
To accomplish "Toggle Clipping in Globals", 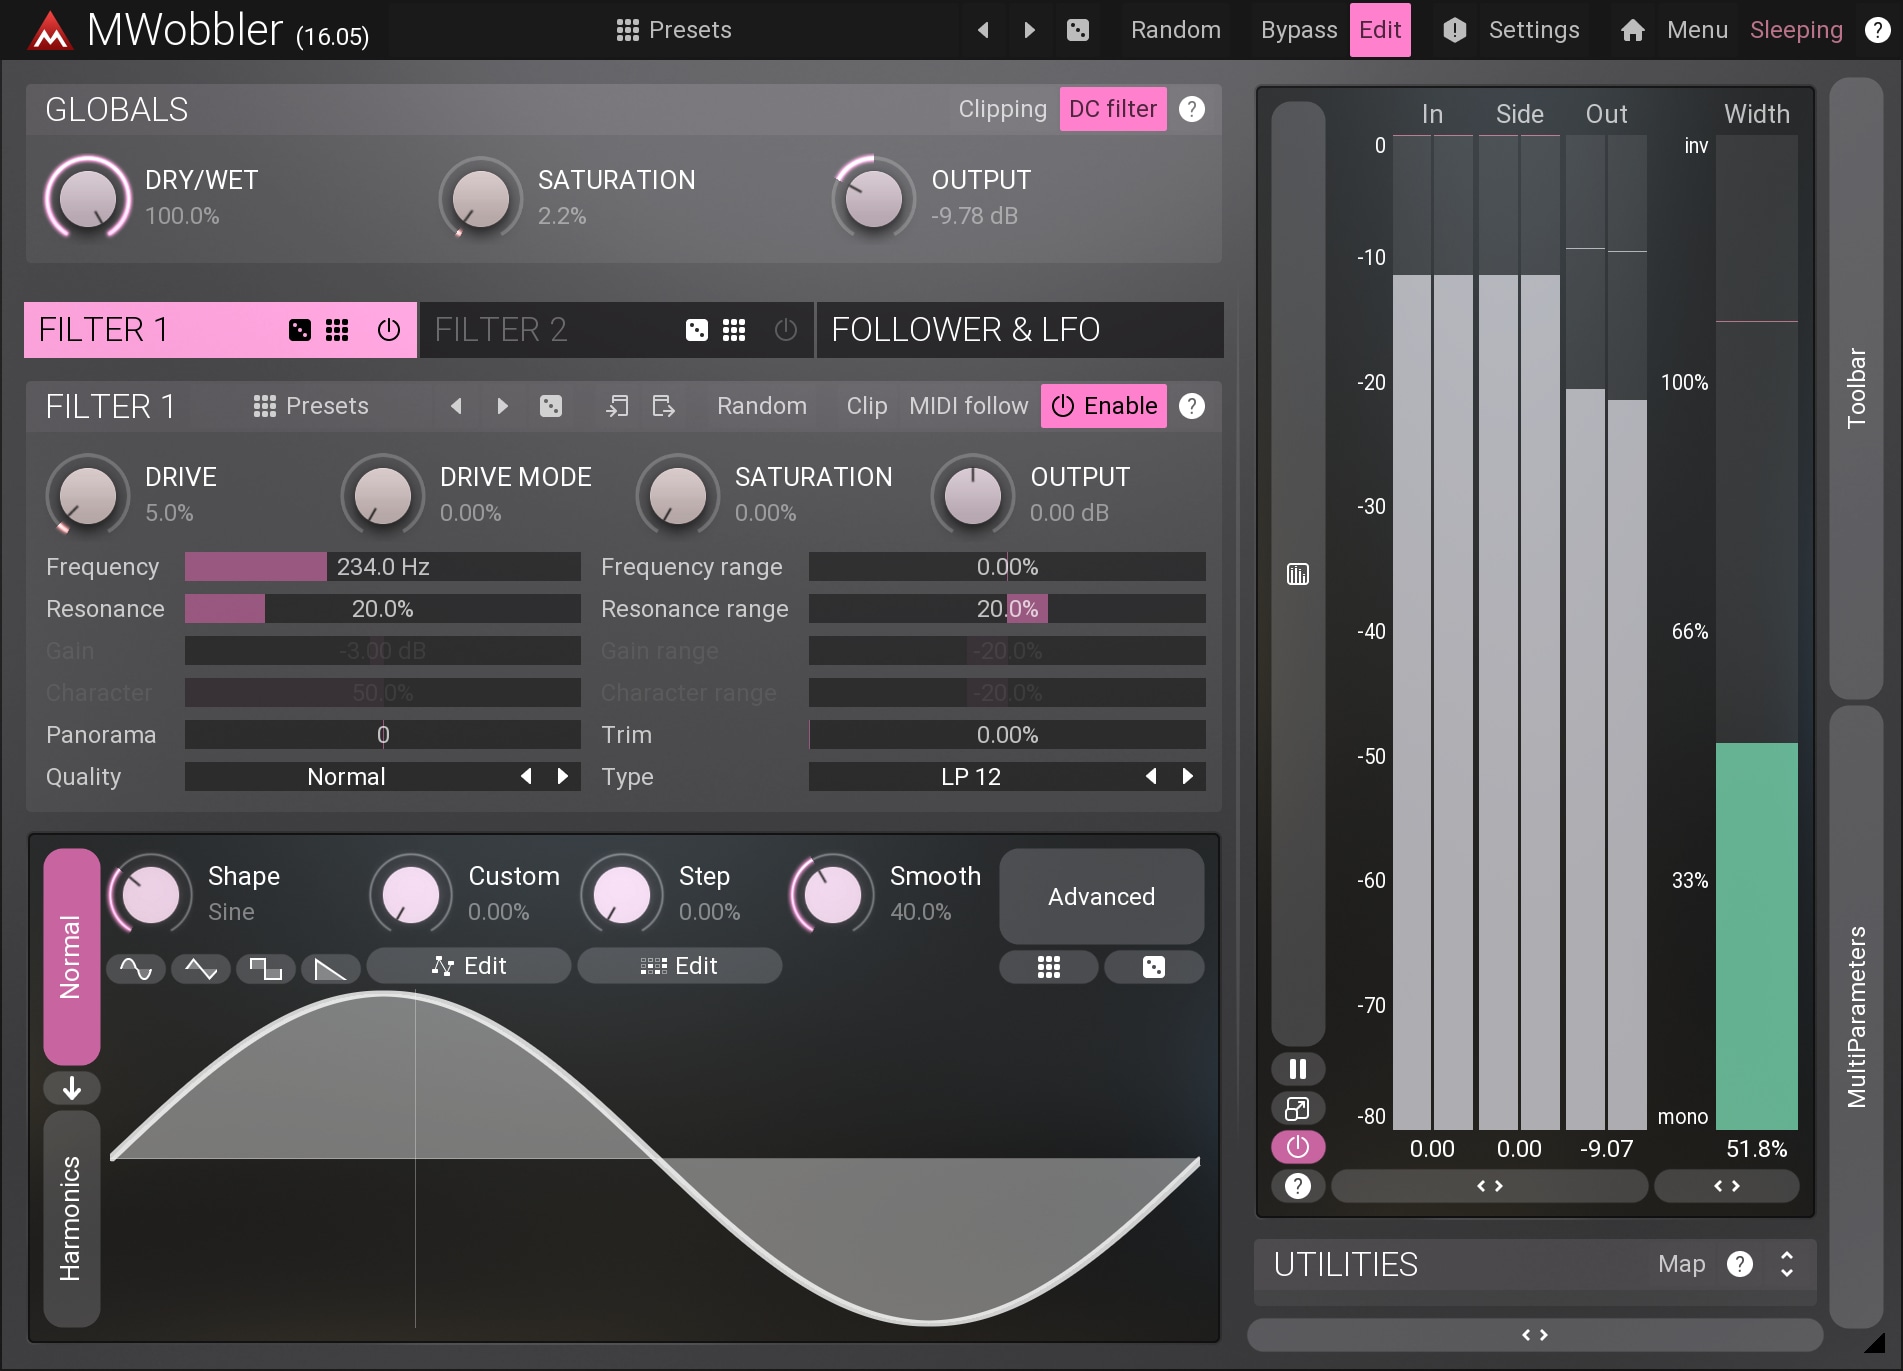I will pos(1002,109).
